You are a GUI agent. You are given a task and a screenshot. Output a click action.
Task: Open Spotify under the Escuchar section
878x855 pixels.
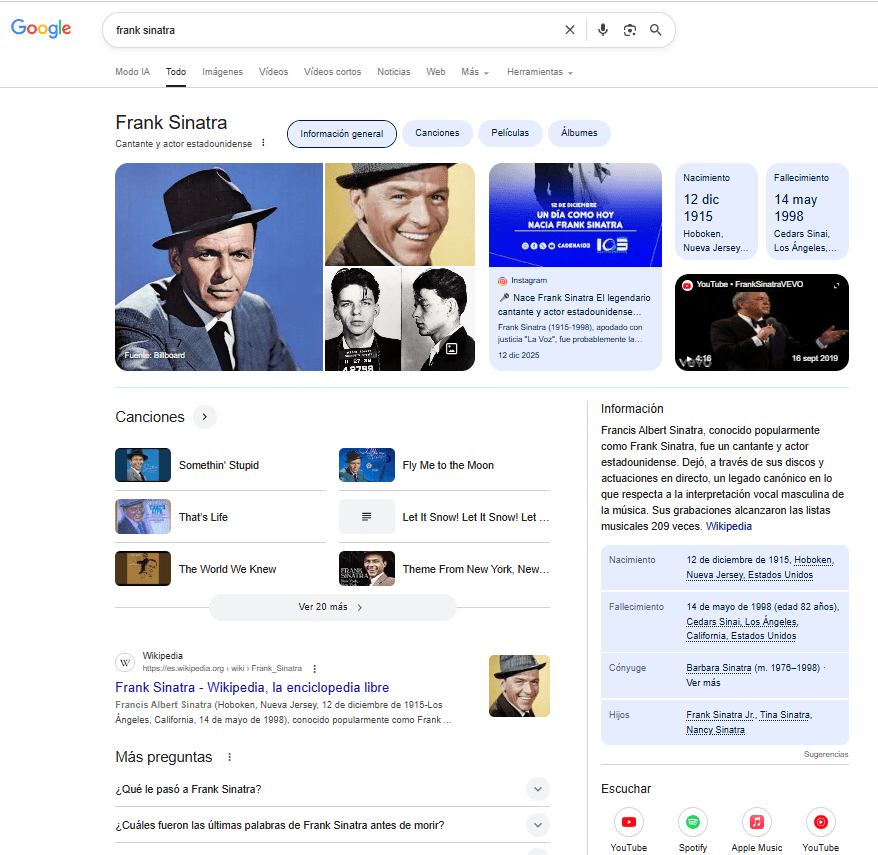692,822
